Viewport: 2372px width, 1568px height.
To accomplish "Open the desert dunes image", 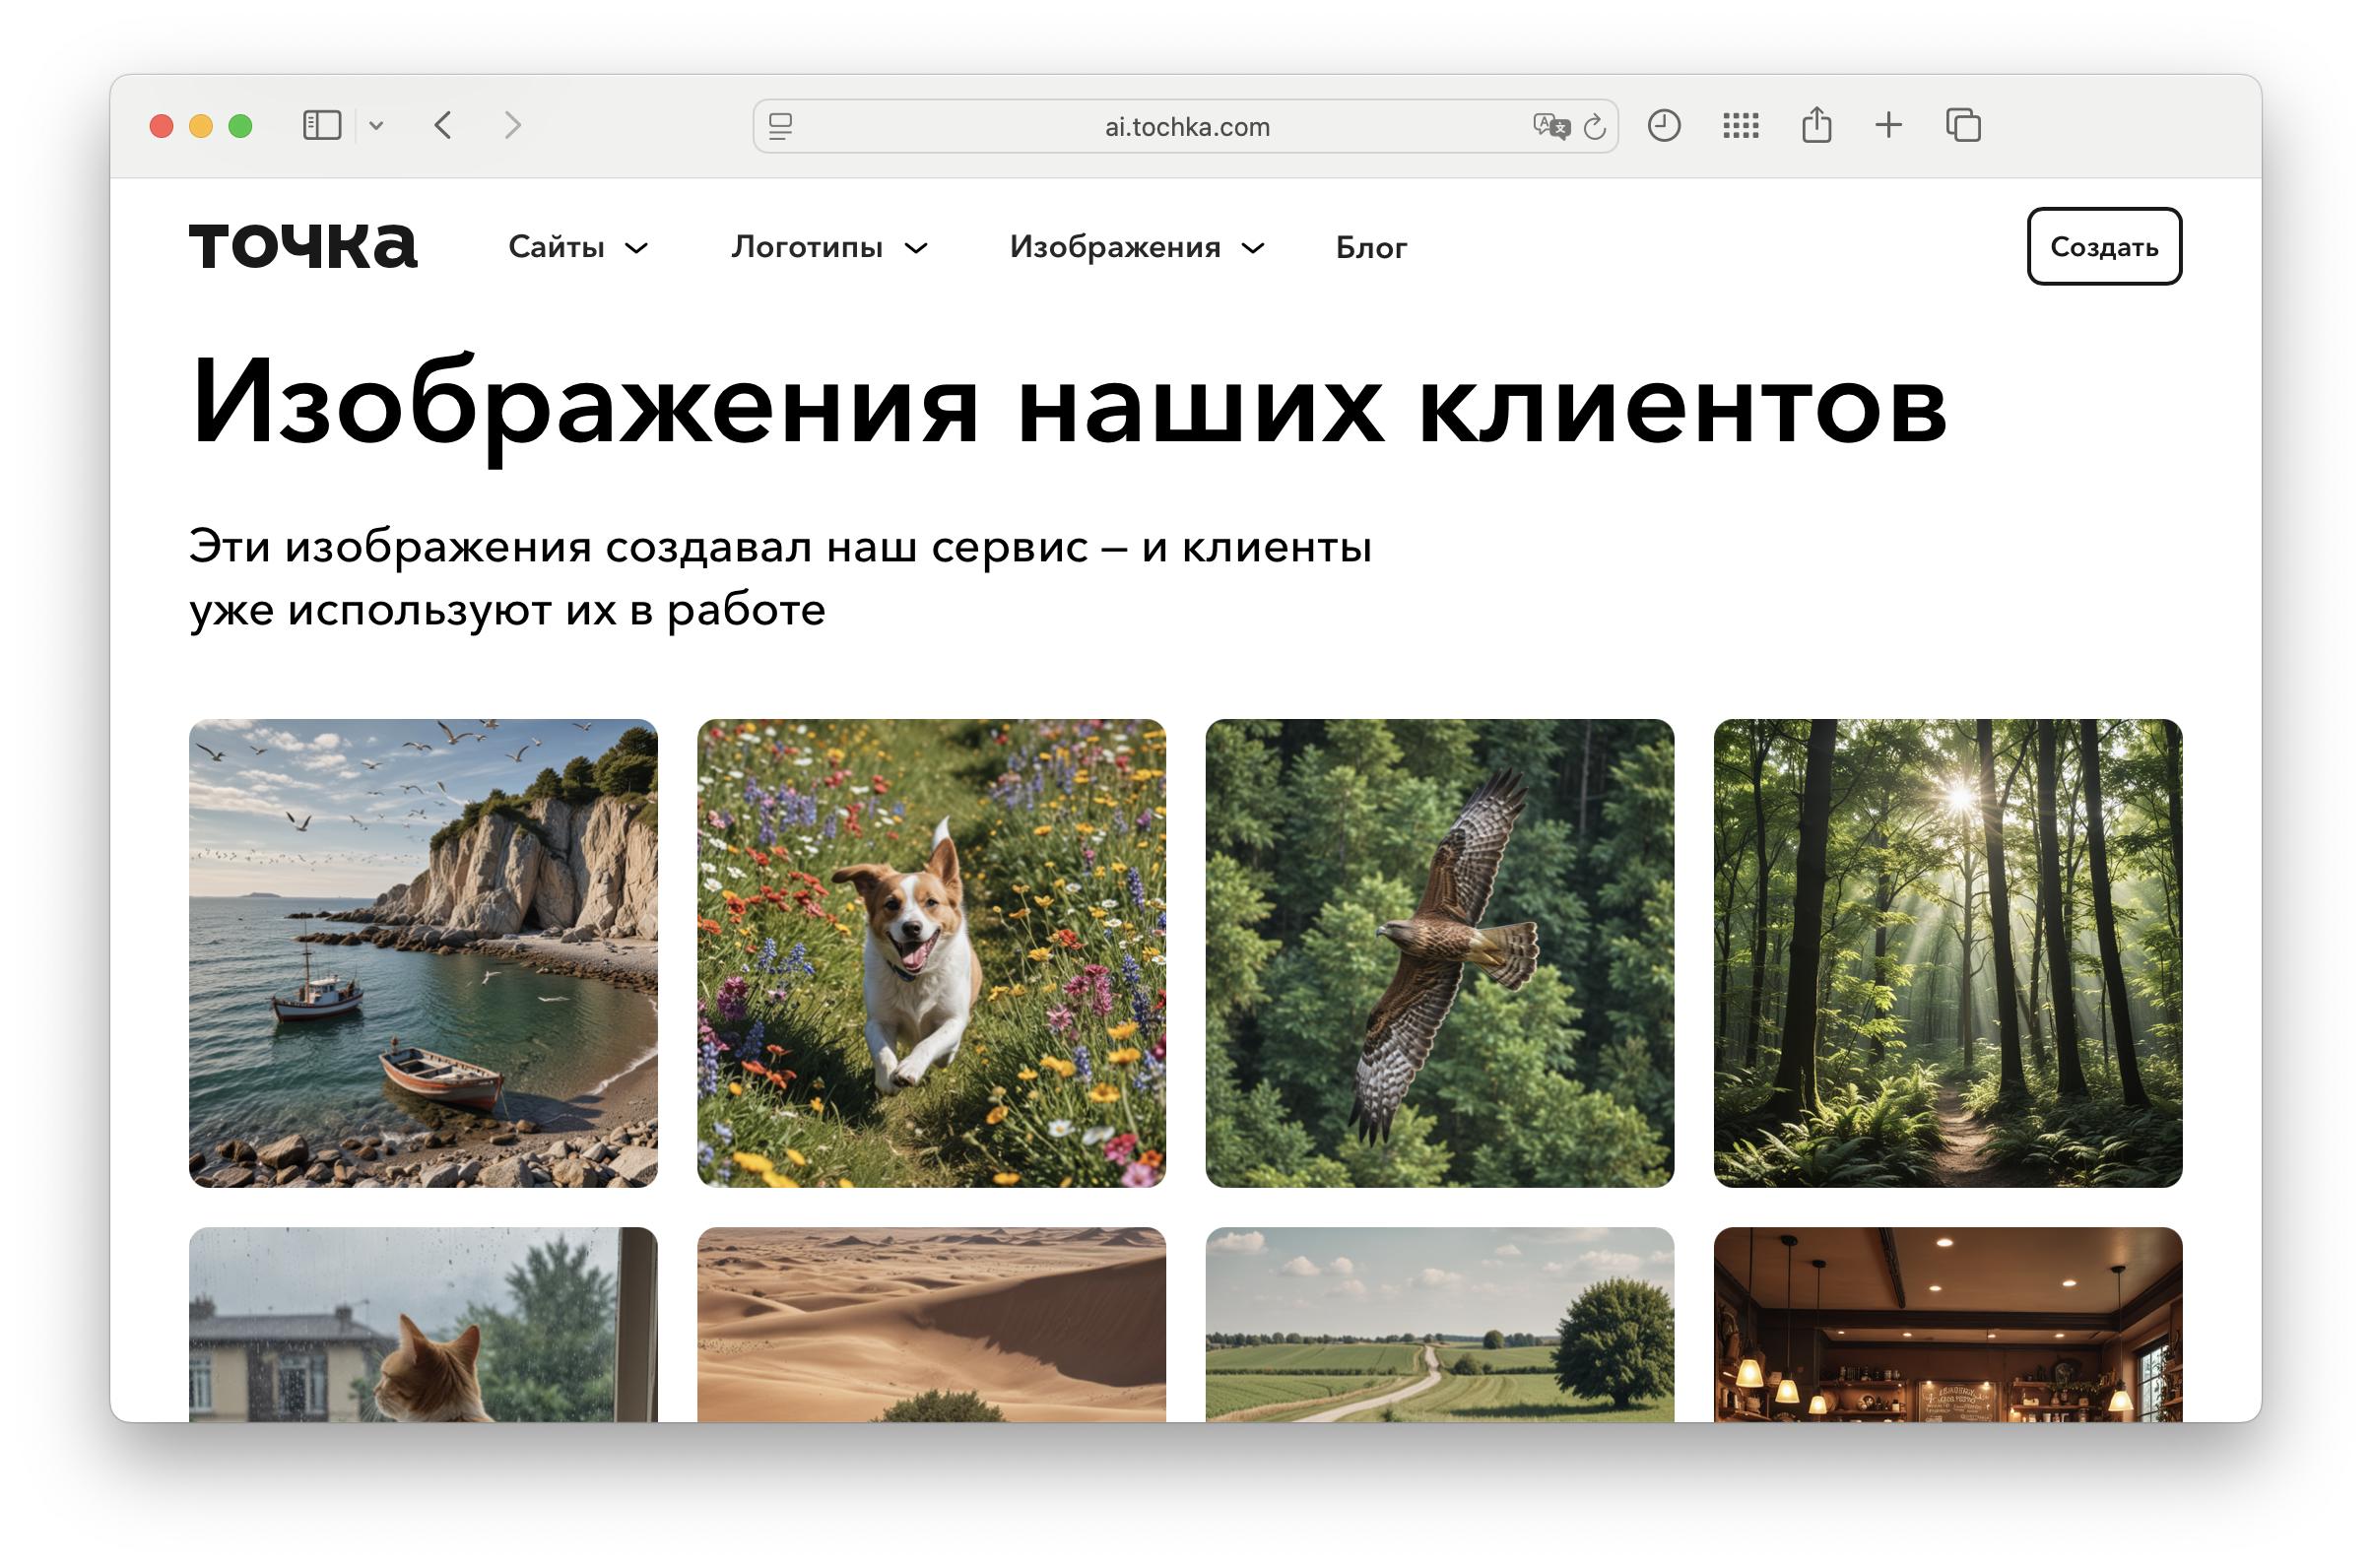I will coord(931,1324).
